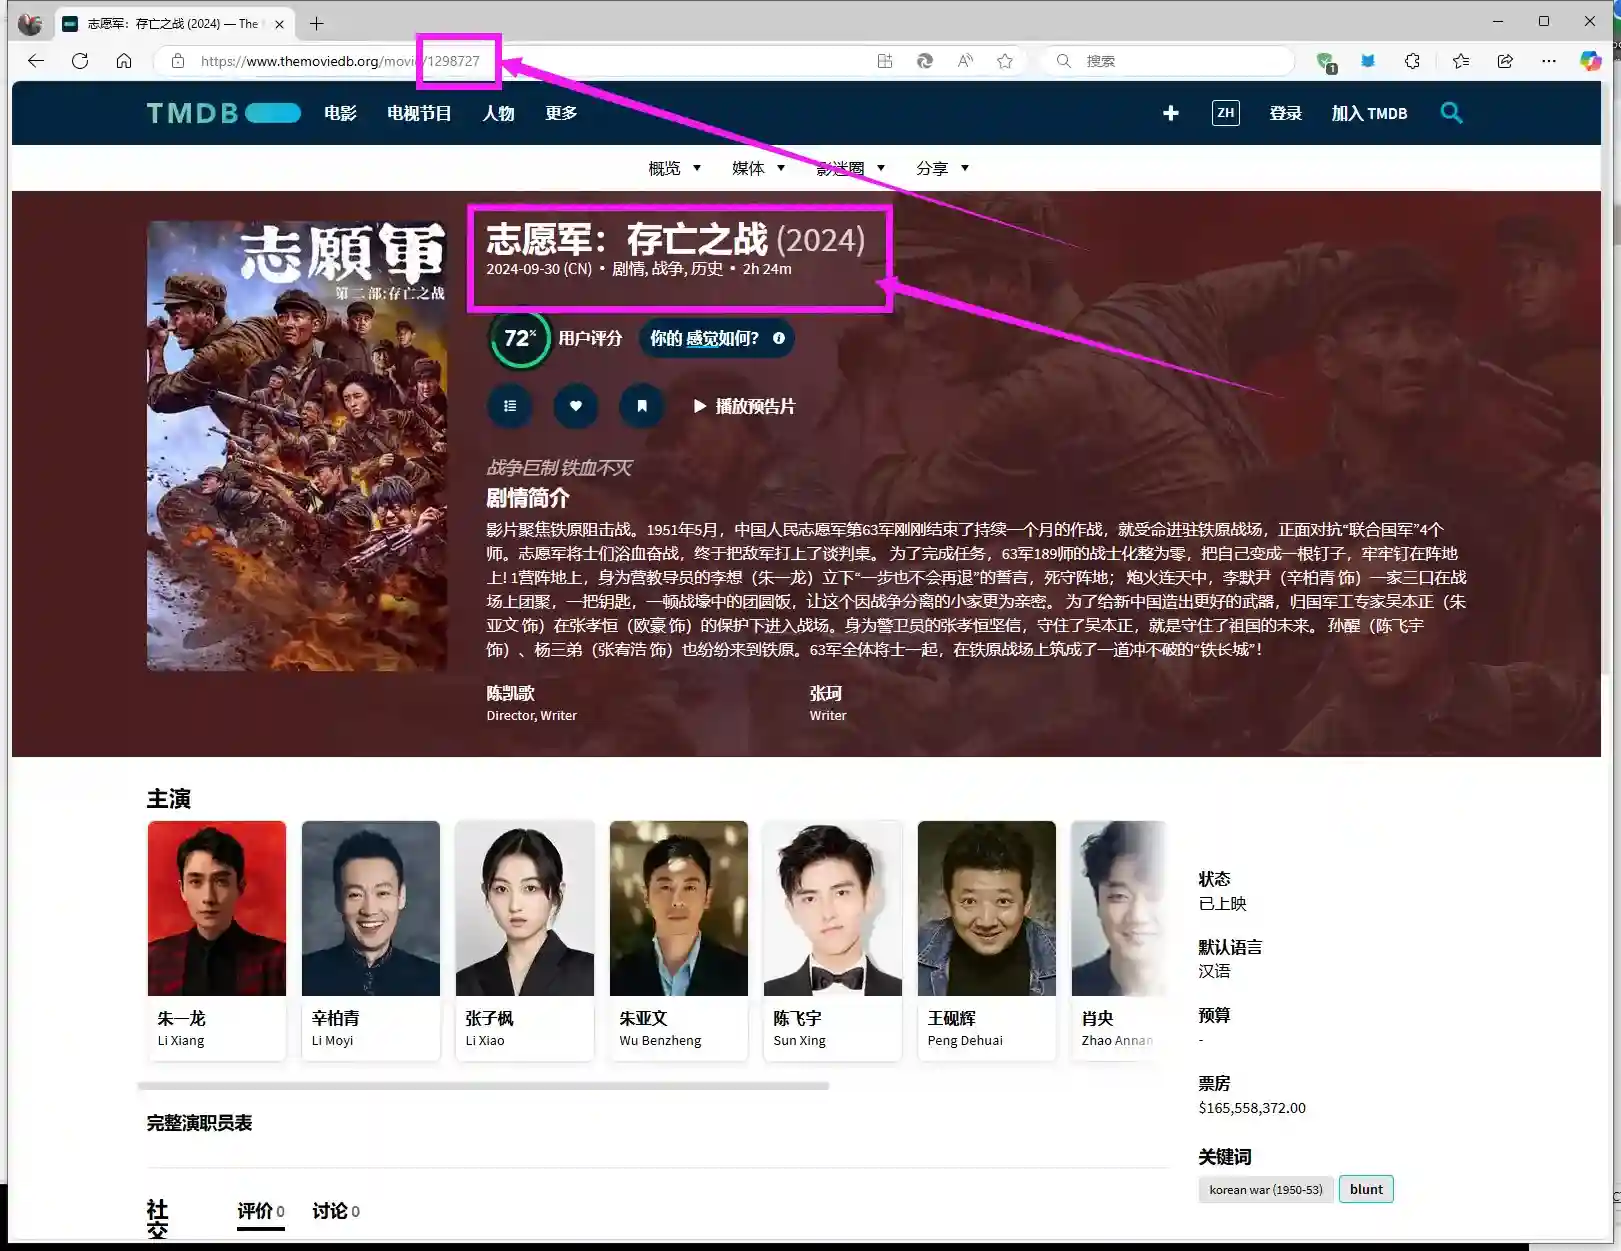The width and height of the screenshot is (1621, 1251).
Task: Bookmark the movie to watchlist
Action: tap(641, 406)
